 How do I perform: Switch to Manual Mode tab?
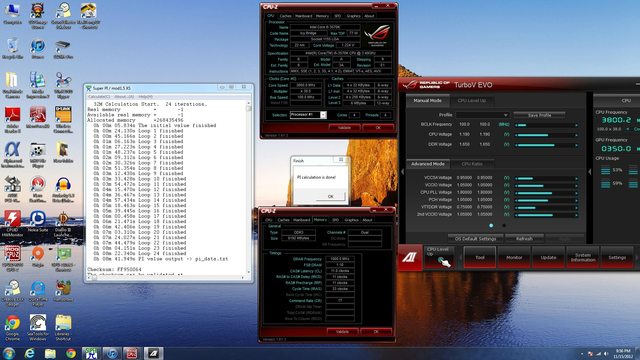427,100
